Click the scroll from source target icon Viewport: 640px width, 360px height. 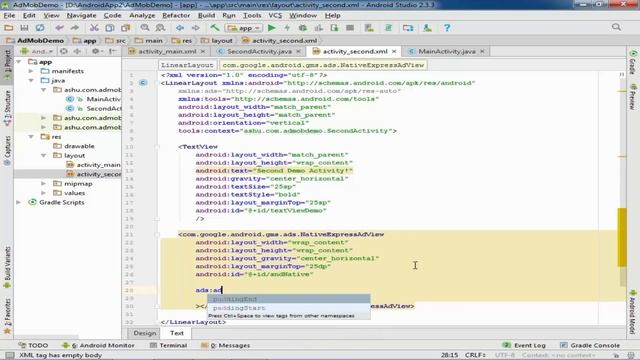coord(64,51)
